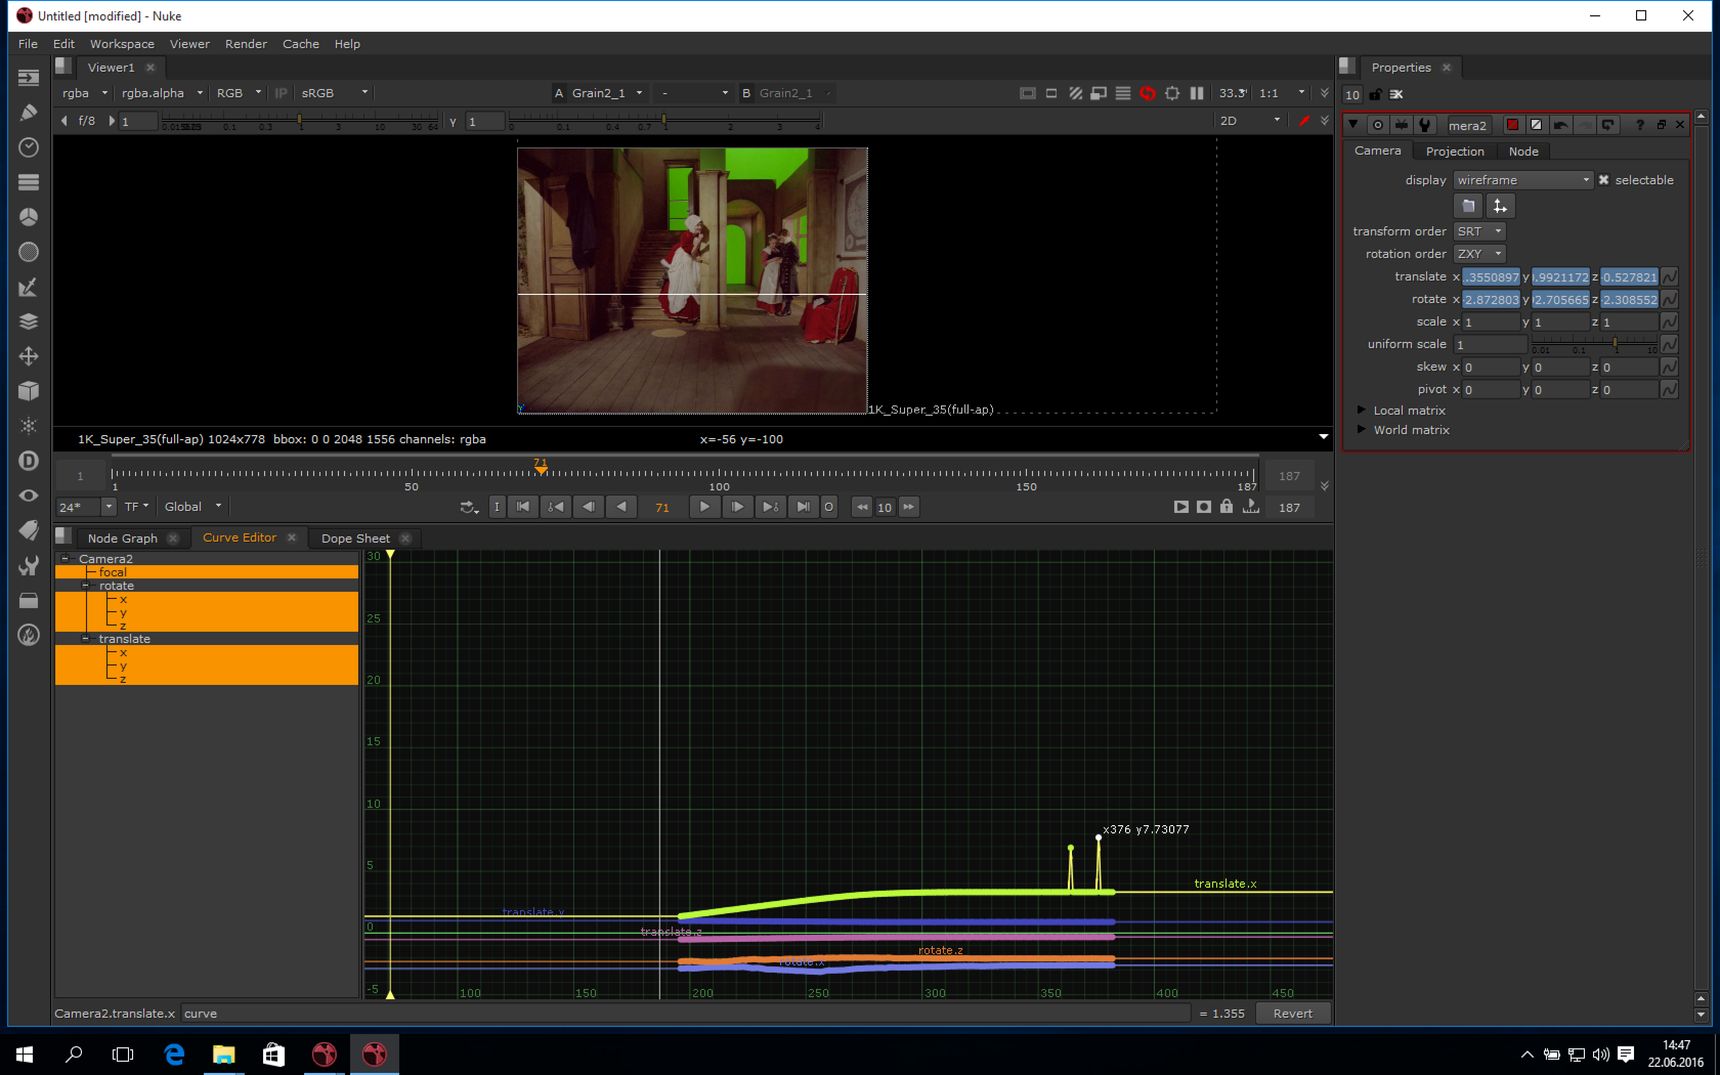This screenshot has height=1075, width=1720.
Task: Open the Keyer nodes toolbar menu
Action: [x=29, y=287]
